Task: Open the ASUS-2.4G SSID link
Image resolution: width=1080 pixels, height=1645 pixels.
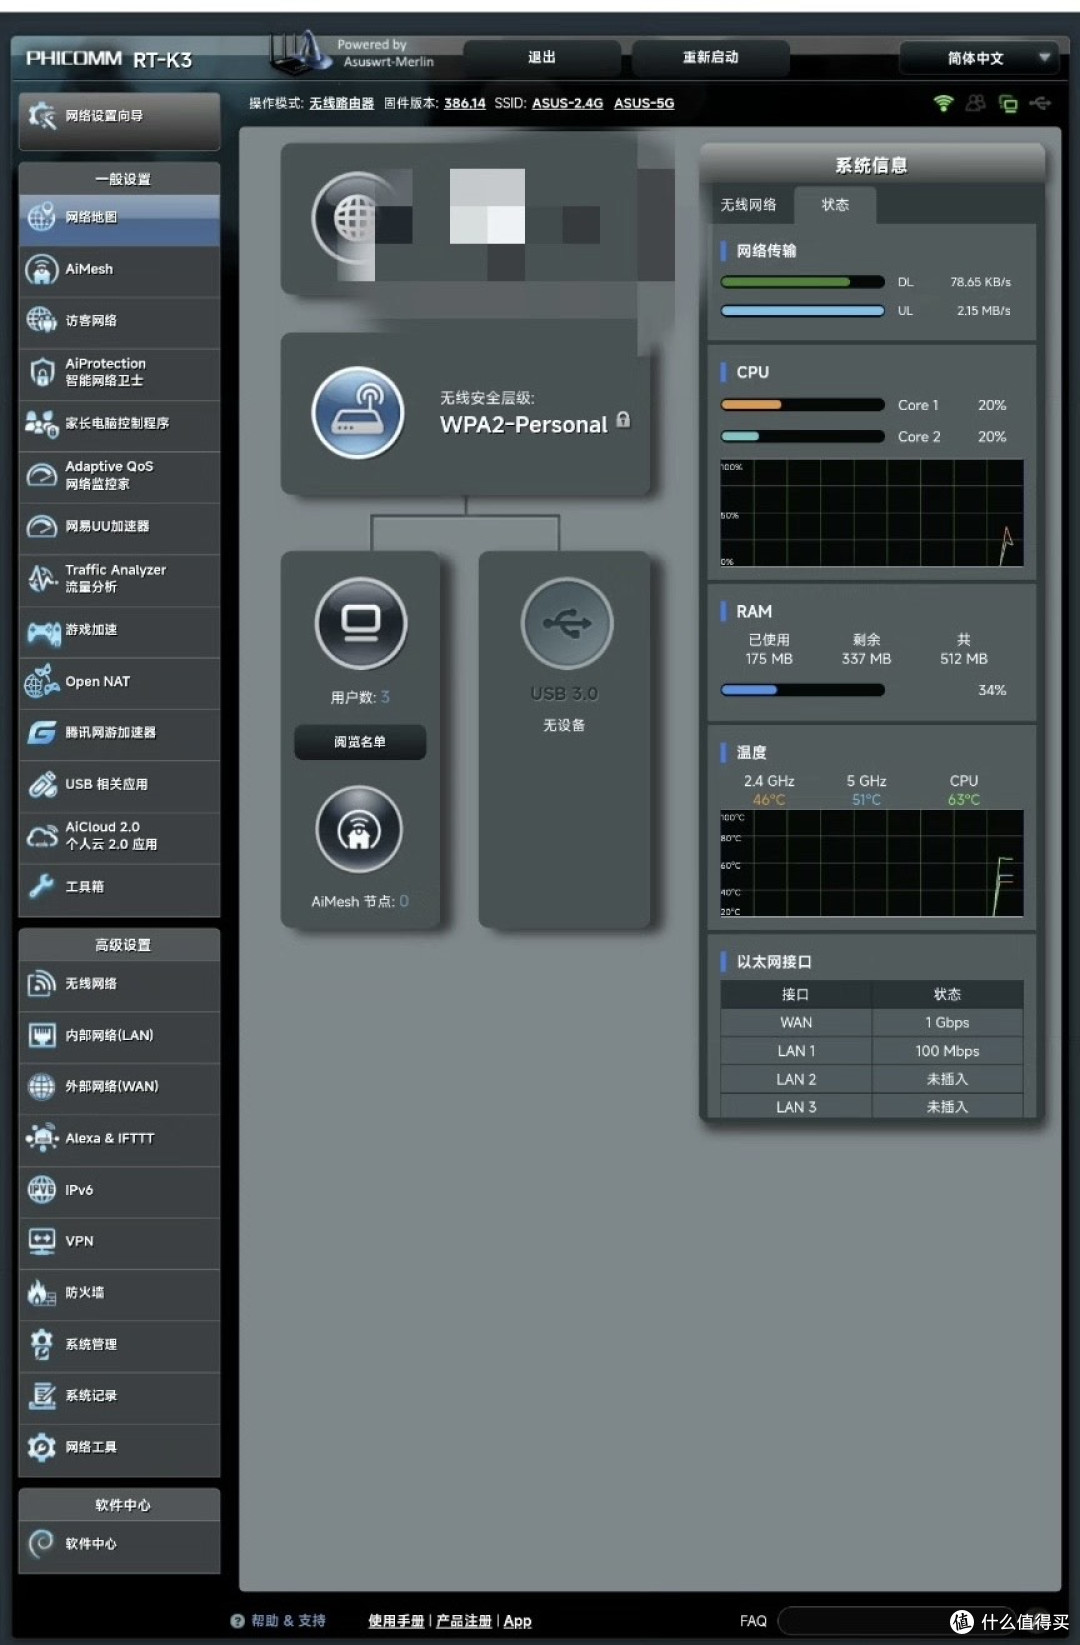Action: pos(568,103)
